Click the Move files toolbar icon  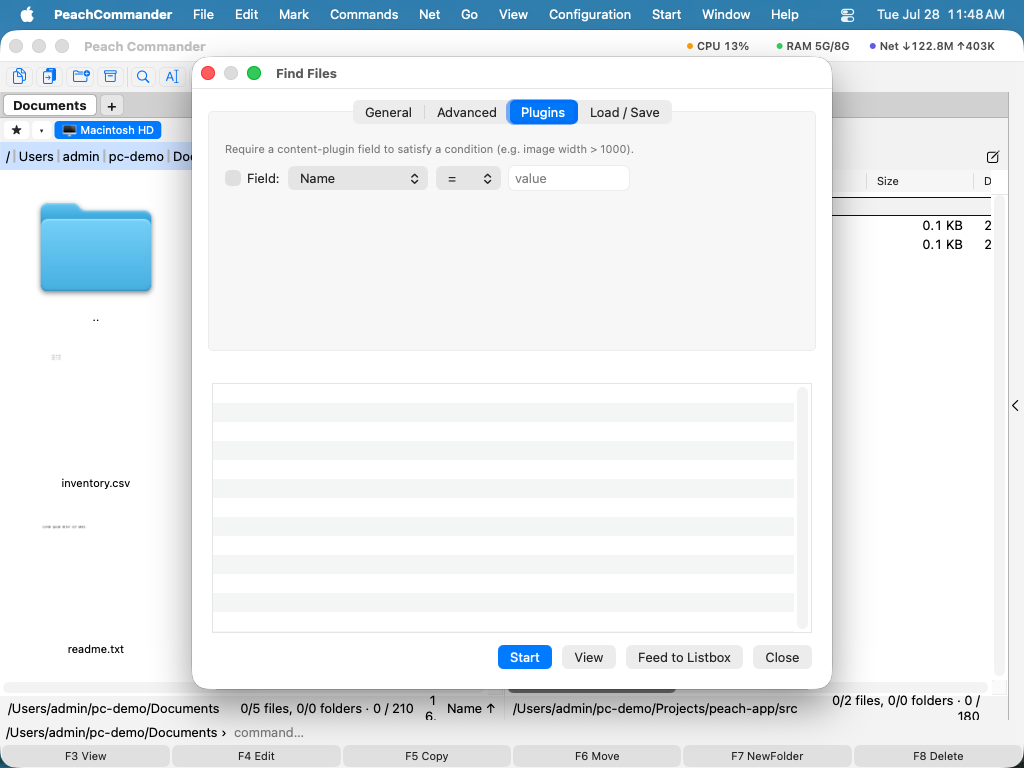click(x=50, y=76)
